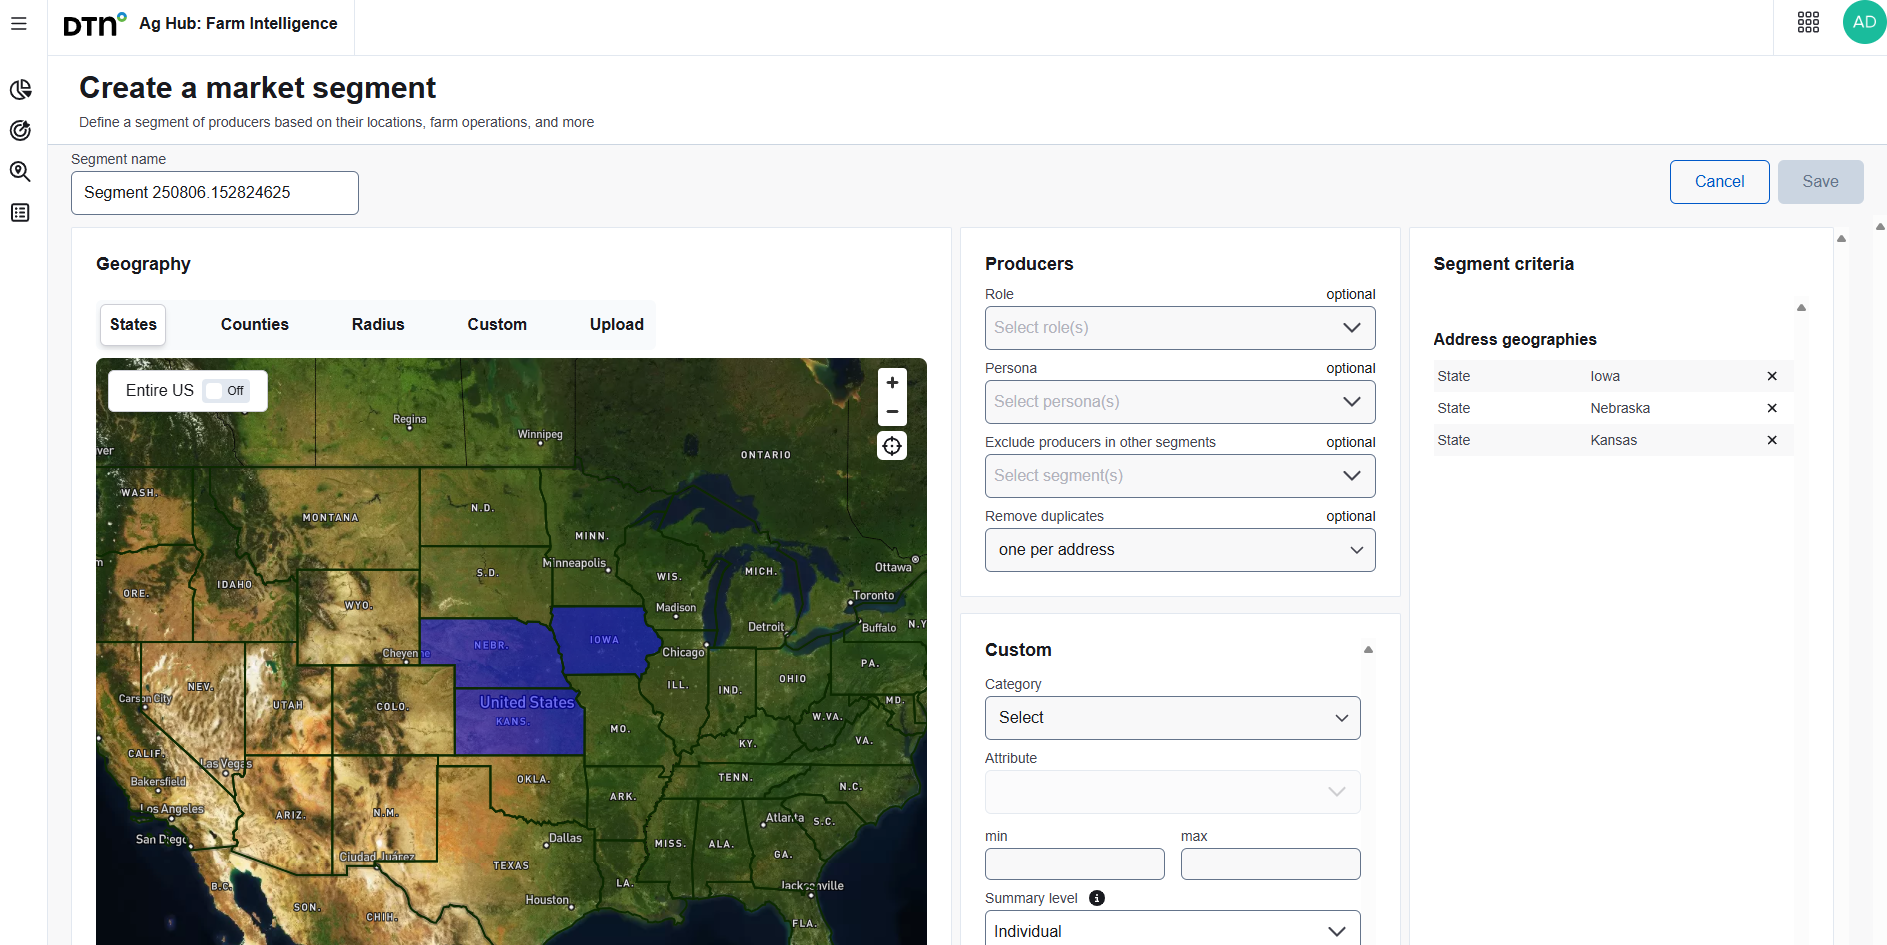Screen dimensions: 1887x945
Task: Switch to the Radius tab
Action: click(378, 325)
